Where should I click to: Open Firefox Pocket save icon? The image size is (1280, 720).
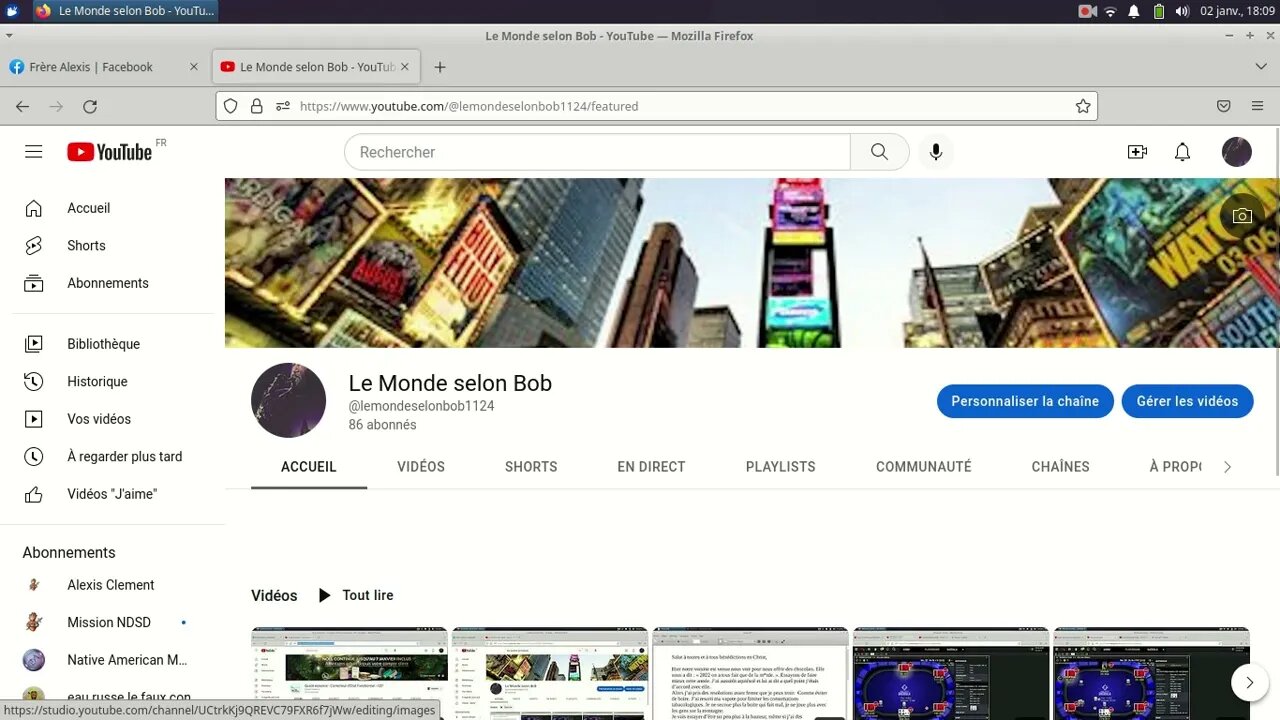pos(1223,106)
